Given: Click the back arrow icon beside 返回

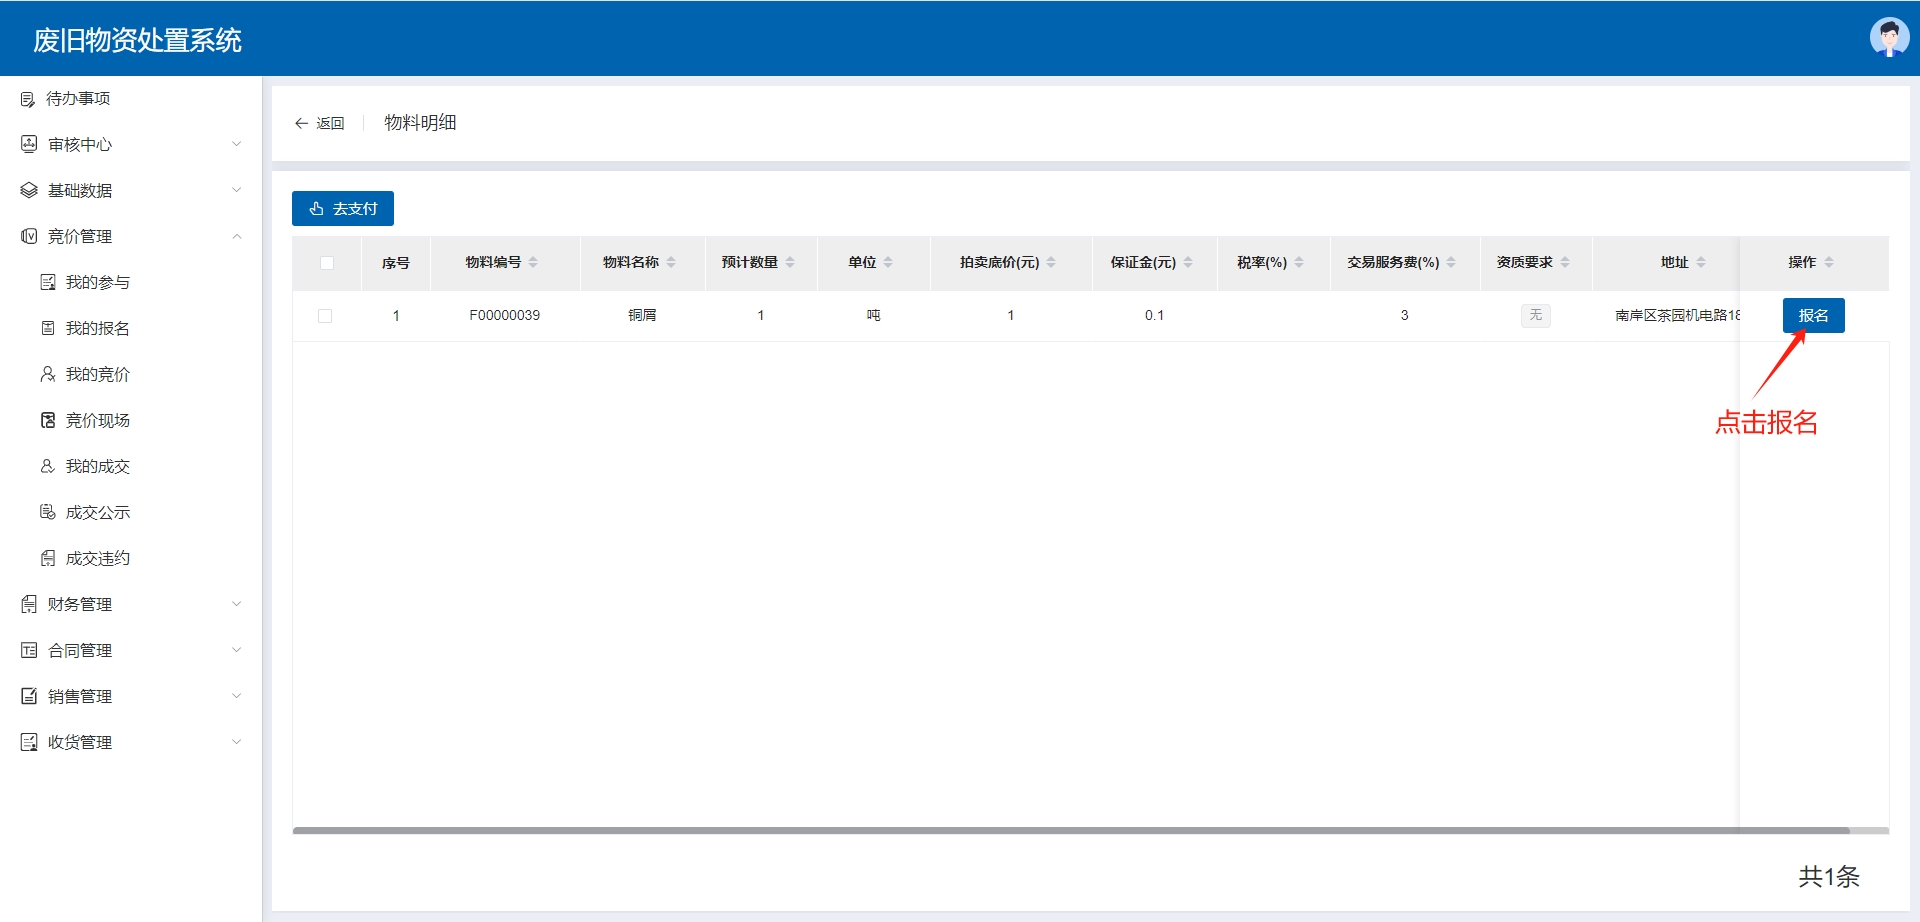Looking at the screenshot, I should 301,123.
